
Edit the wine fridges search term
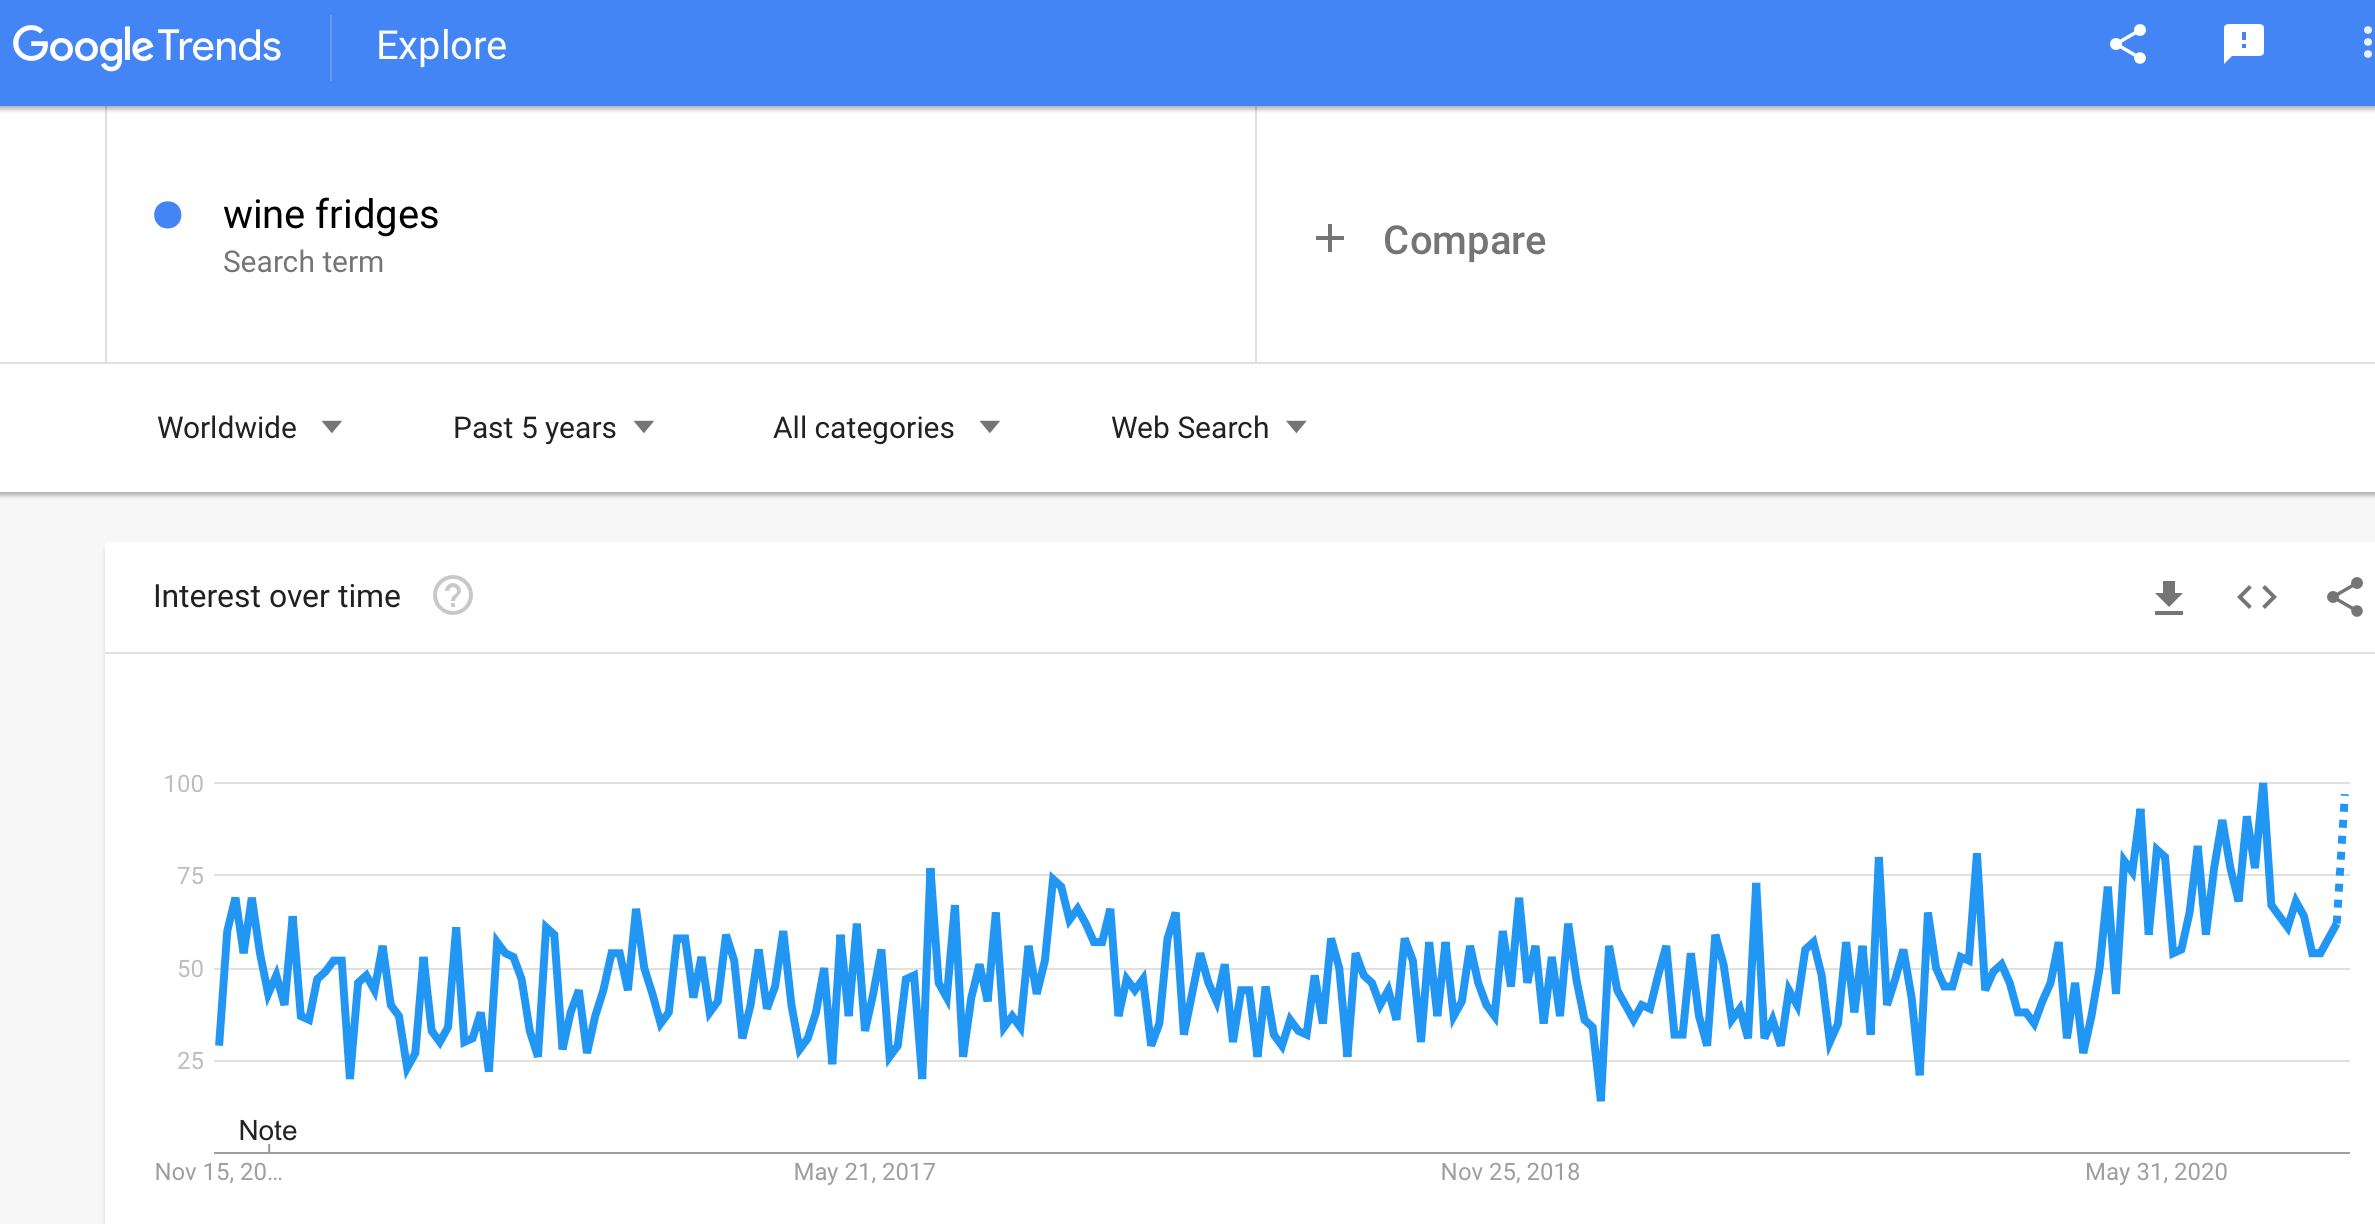[331, 215]
